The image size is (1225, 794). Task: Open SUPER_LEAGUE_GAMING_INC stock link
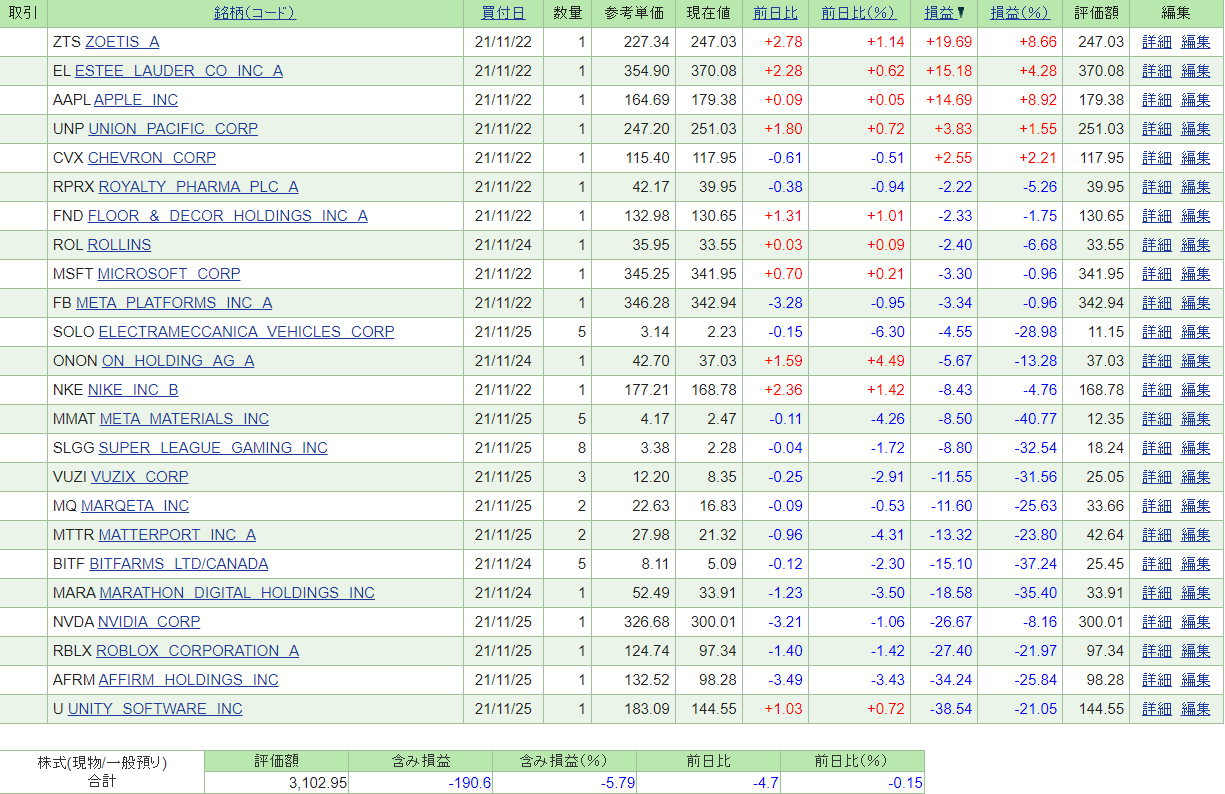pos(213,448)
